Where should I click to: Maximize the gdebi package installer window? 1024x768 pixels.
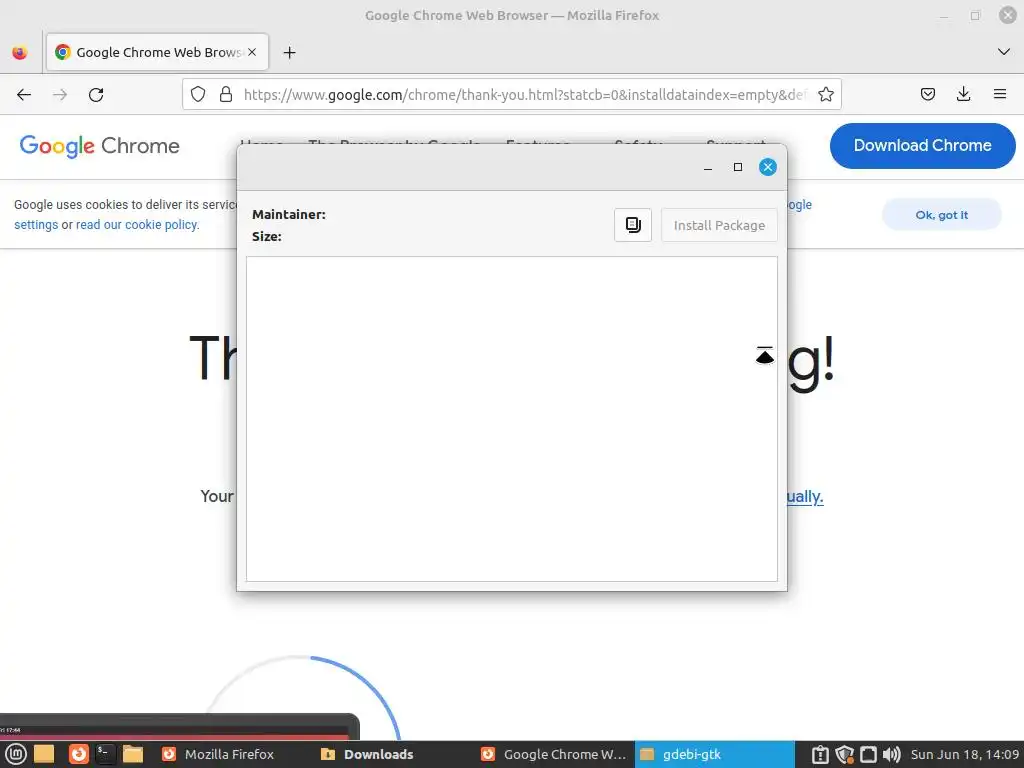(738, 167)
